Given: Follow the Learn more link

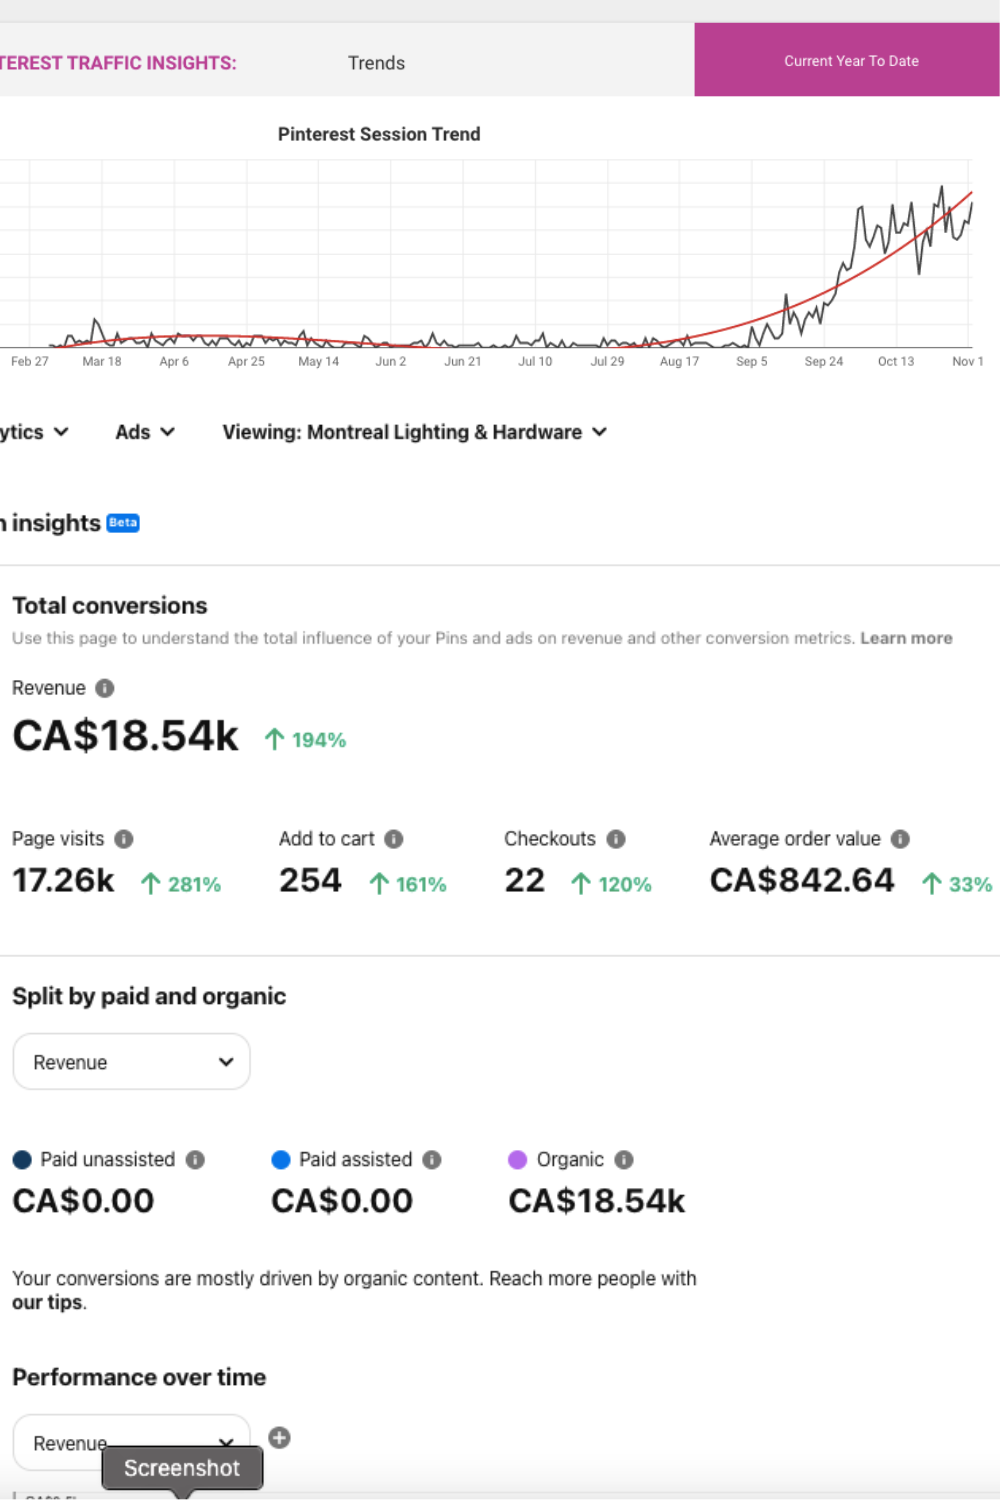Looking at the screenshot, I should (906, 638).
